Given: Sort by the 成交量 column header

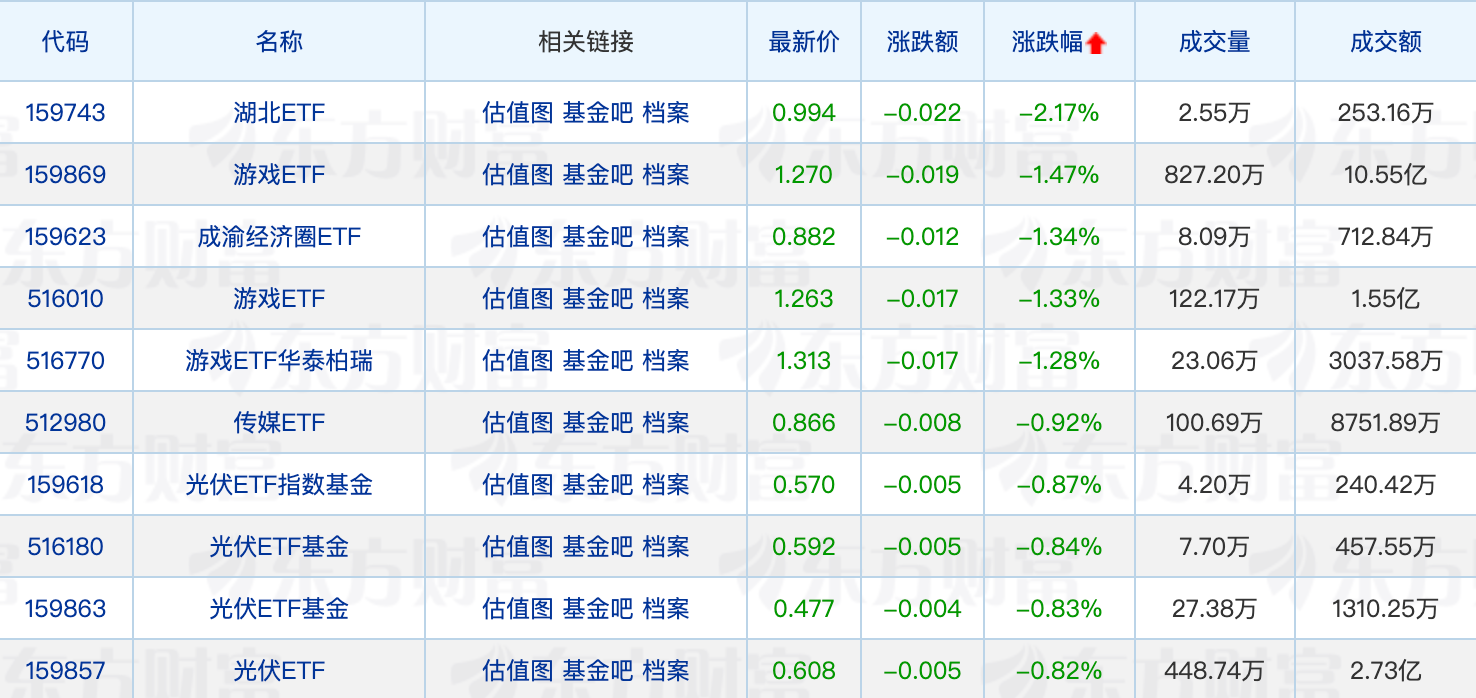Looking at the screenshot, I should pyautogui.click(x=1214, y=42).
